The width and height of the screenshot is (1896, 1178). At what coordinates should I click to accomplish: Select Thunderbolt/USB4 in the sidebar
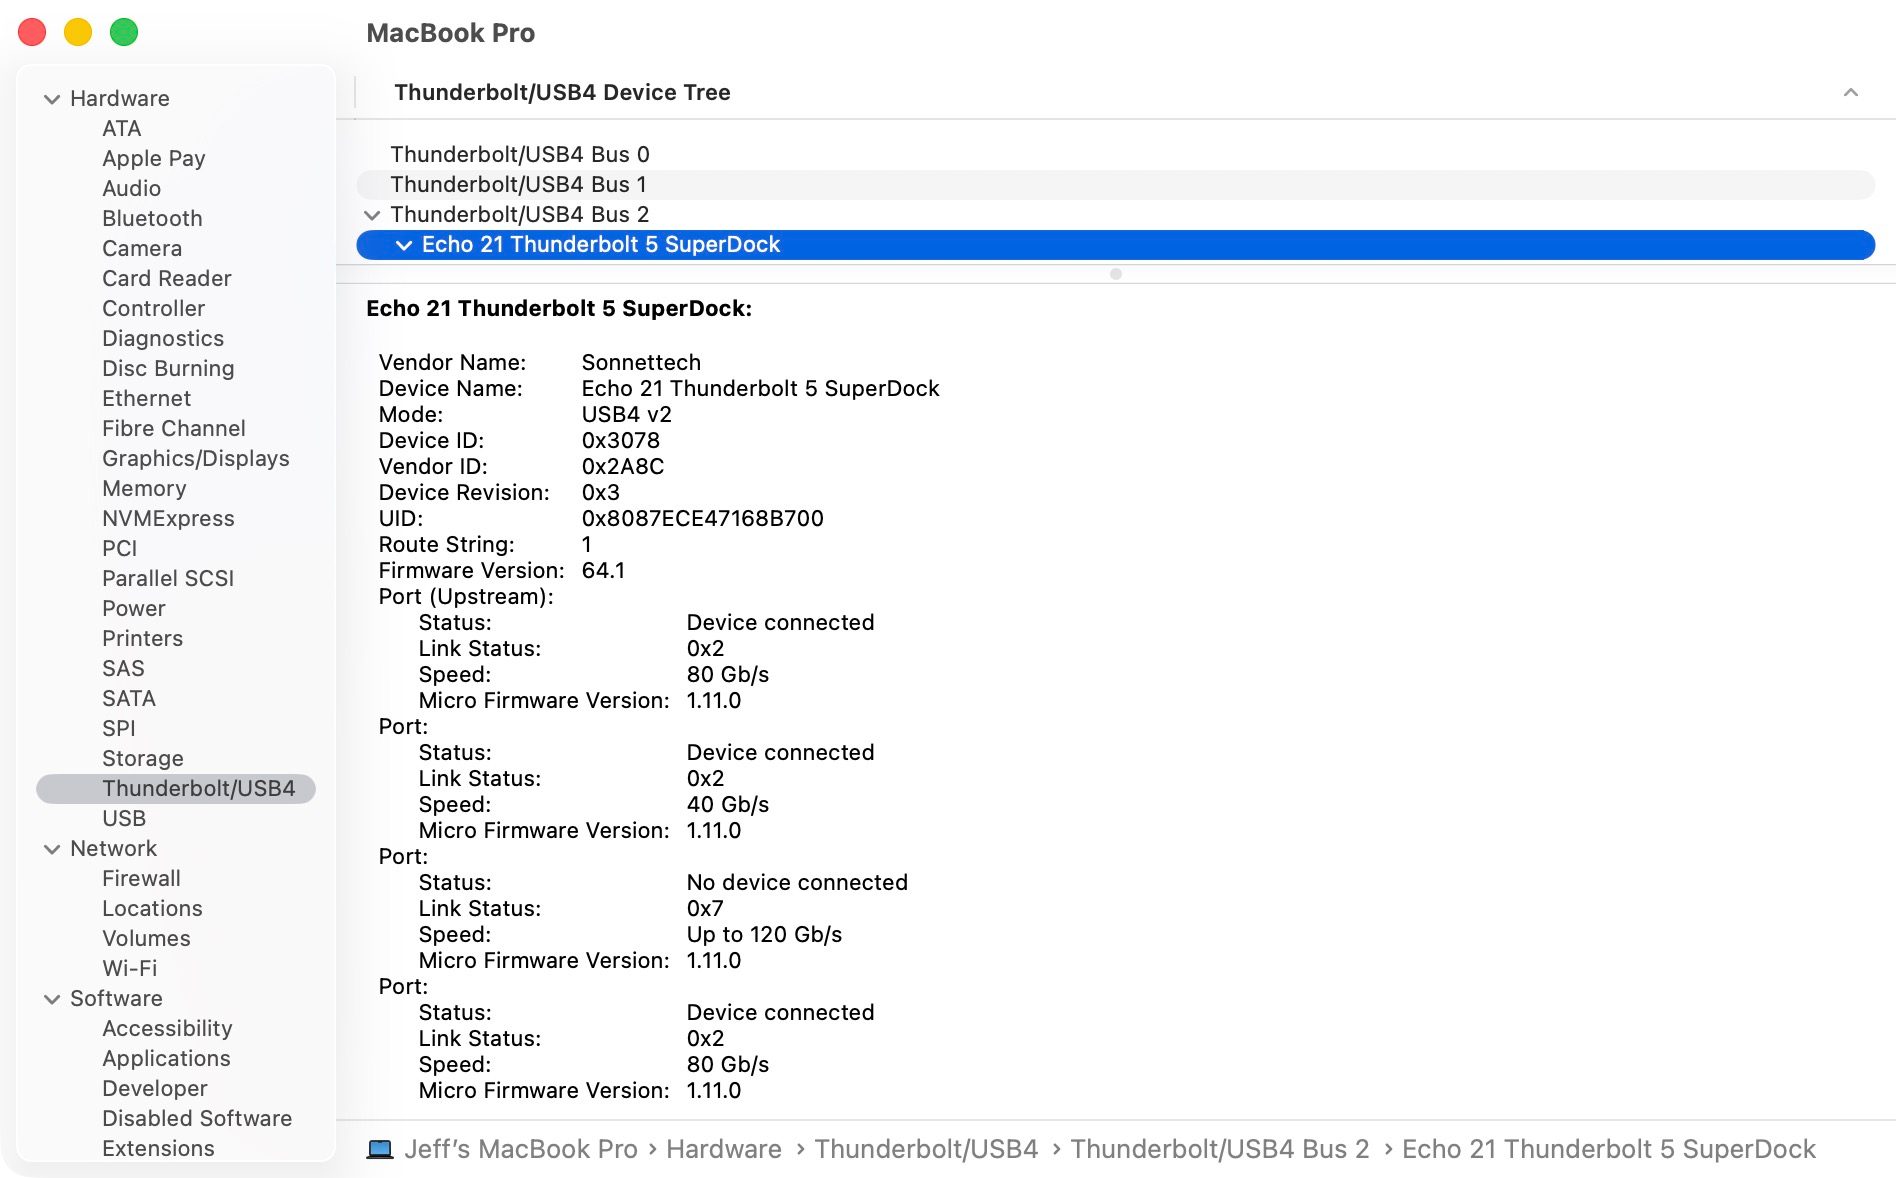pos(176,789)
